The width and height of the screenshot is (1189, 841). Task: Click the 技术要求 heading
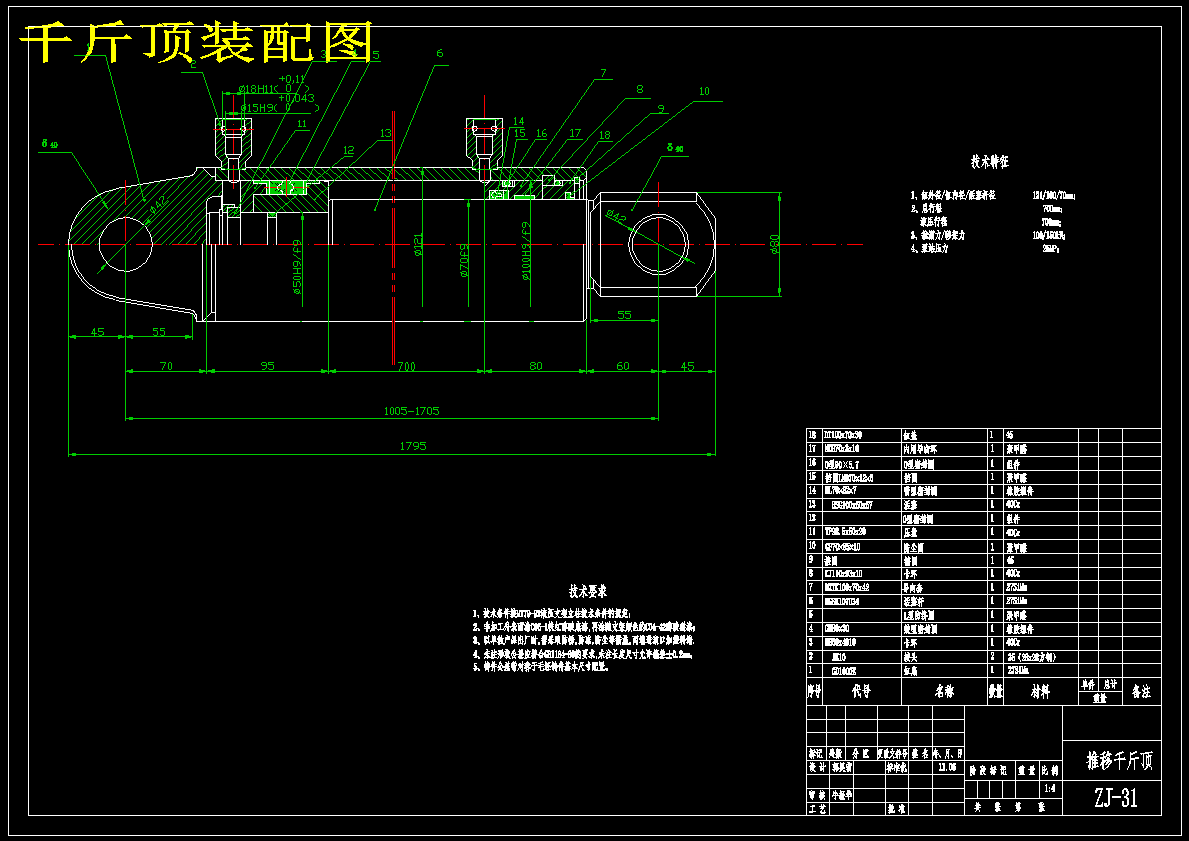click(588, 591)
